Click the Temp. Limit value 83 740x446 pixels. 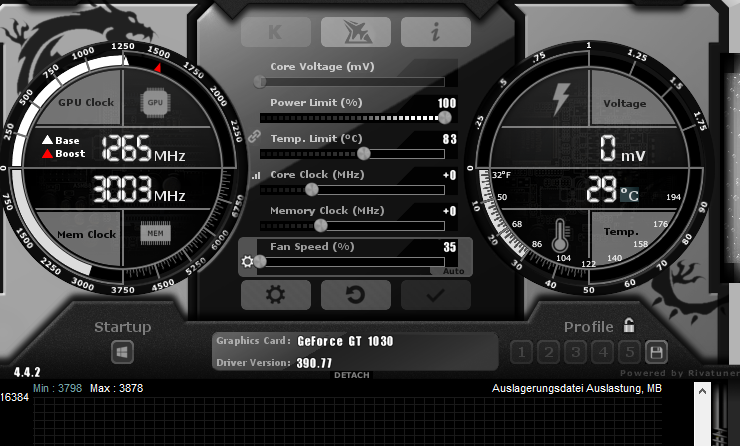[450, 139]
